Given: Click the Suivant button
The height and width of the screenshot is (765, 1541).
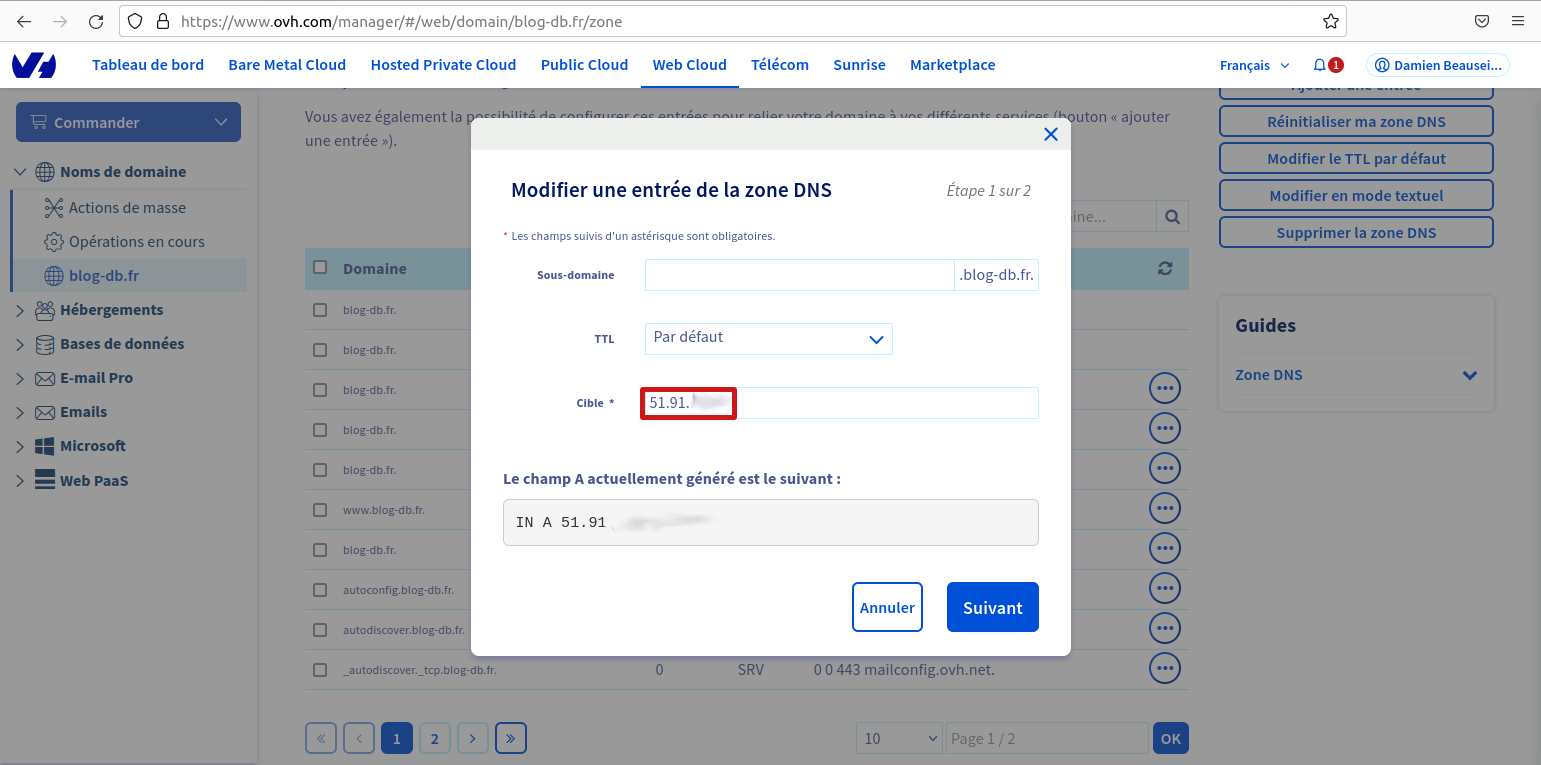Looking at the screenshot, I should pyautogui.click(x=992, y=607).
